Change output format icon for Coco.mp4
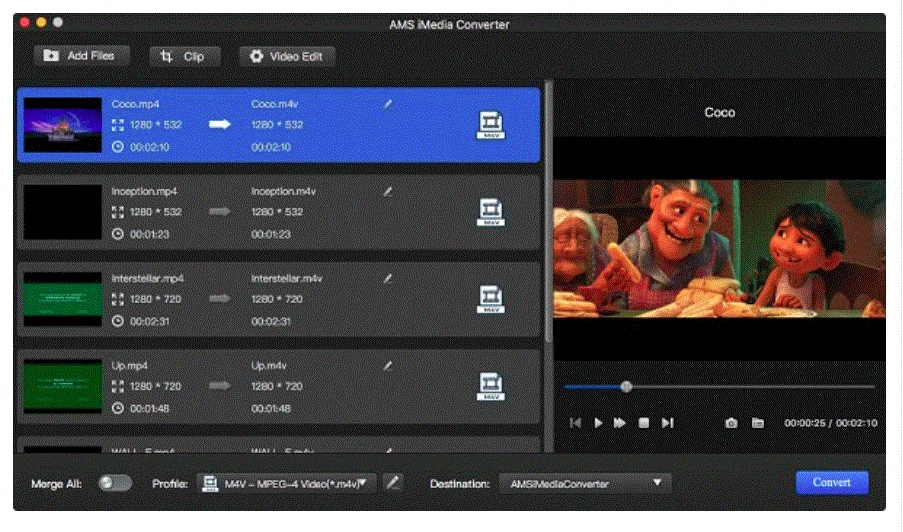903x532 pixels. 491,125
